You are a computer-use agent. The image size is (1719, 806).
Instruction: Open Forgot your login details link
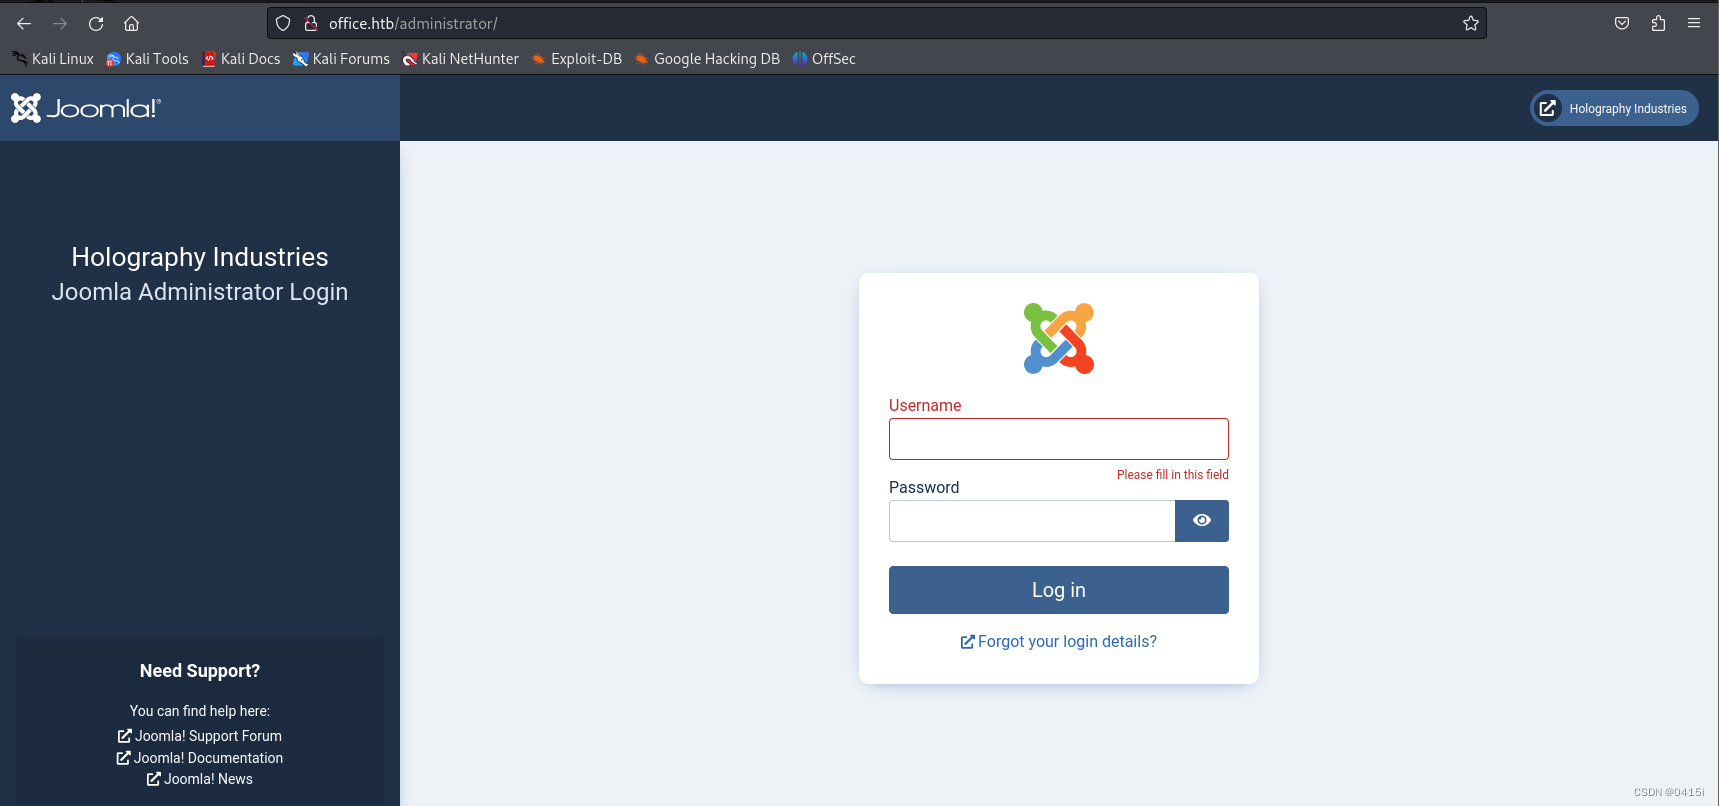pyautogui.click(x=1059, y=642)
